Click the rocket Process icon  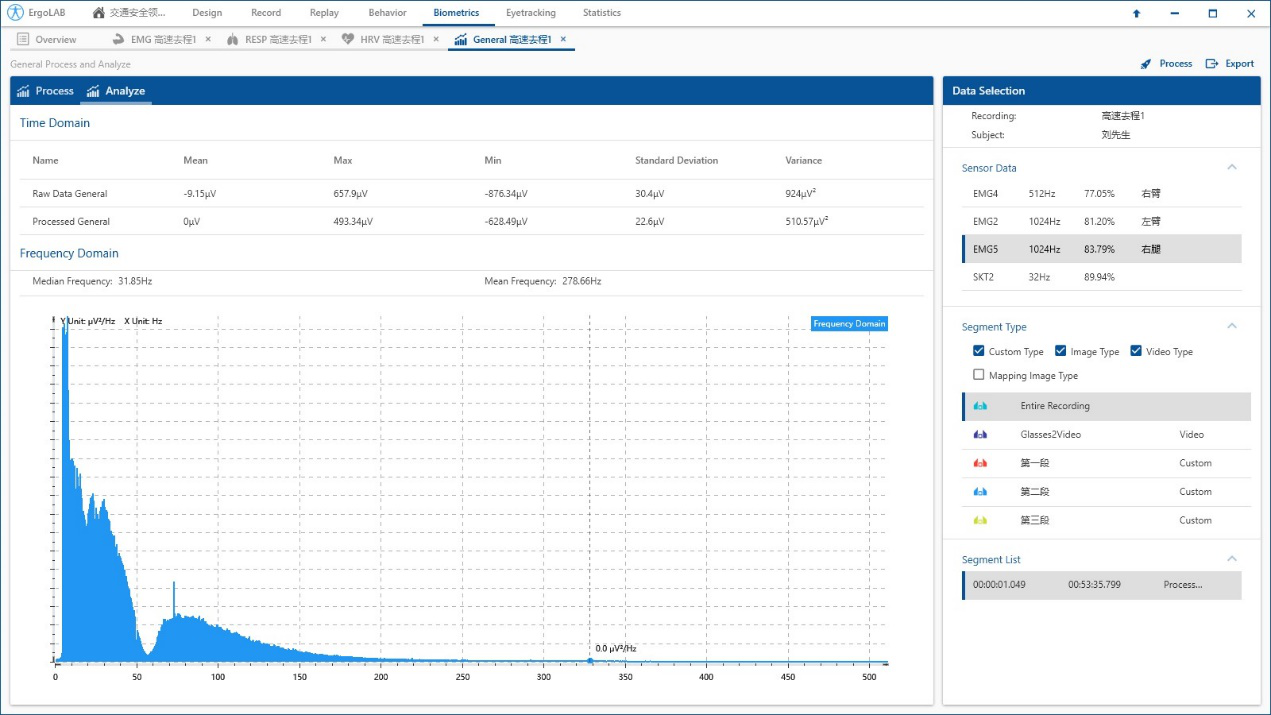point(1146,64)
